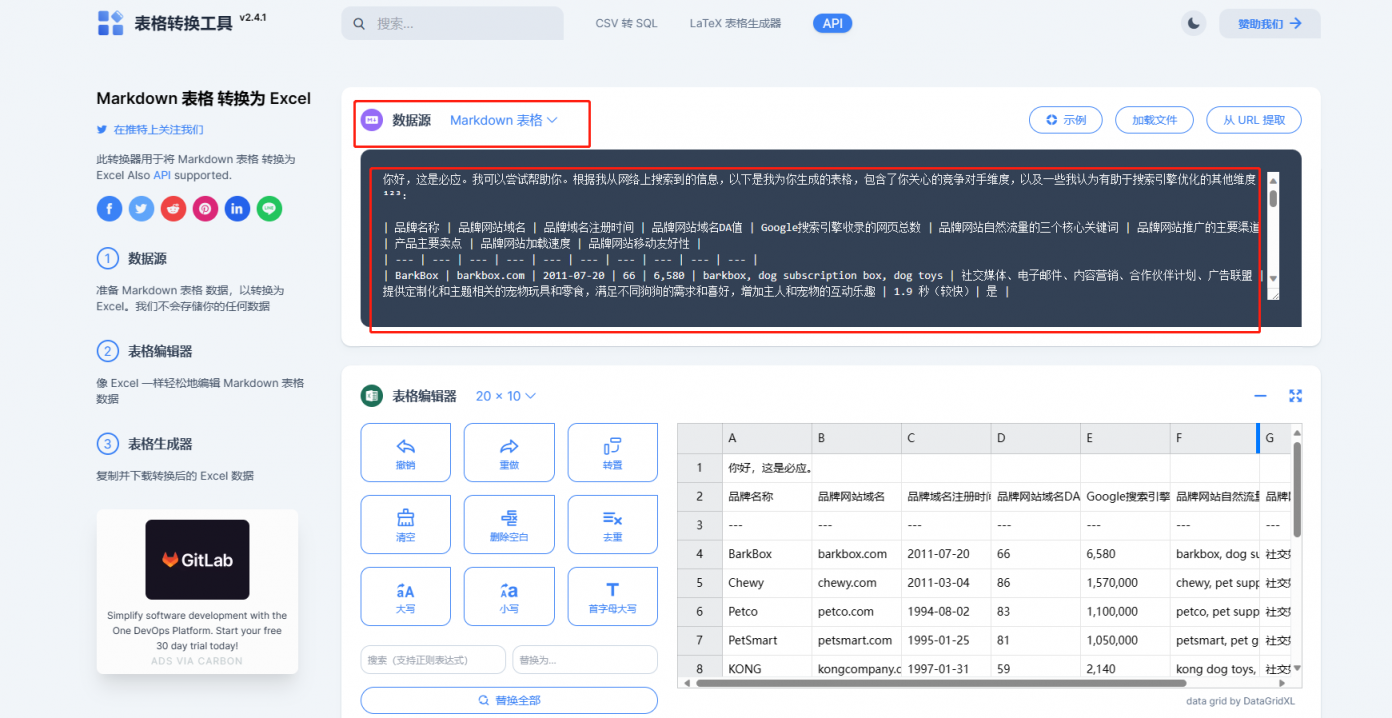The width and height of the screenshot is (1392, 718).
Task: Open the API link in the description
Action: point(162,175)
